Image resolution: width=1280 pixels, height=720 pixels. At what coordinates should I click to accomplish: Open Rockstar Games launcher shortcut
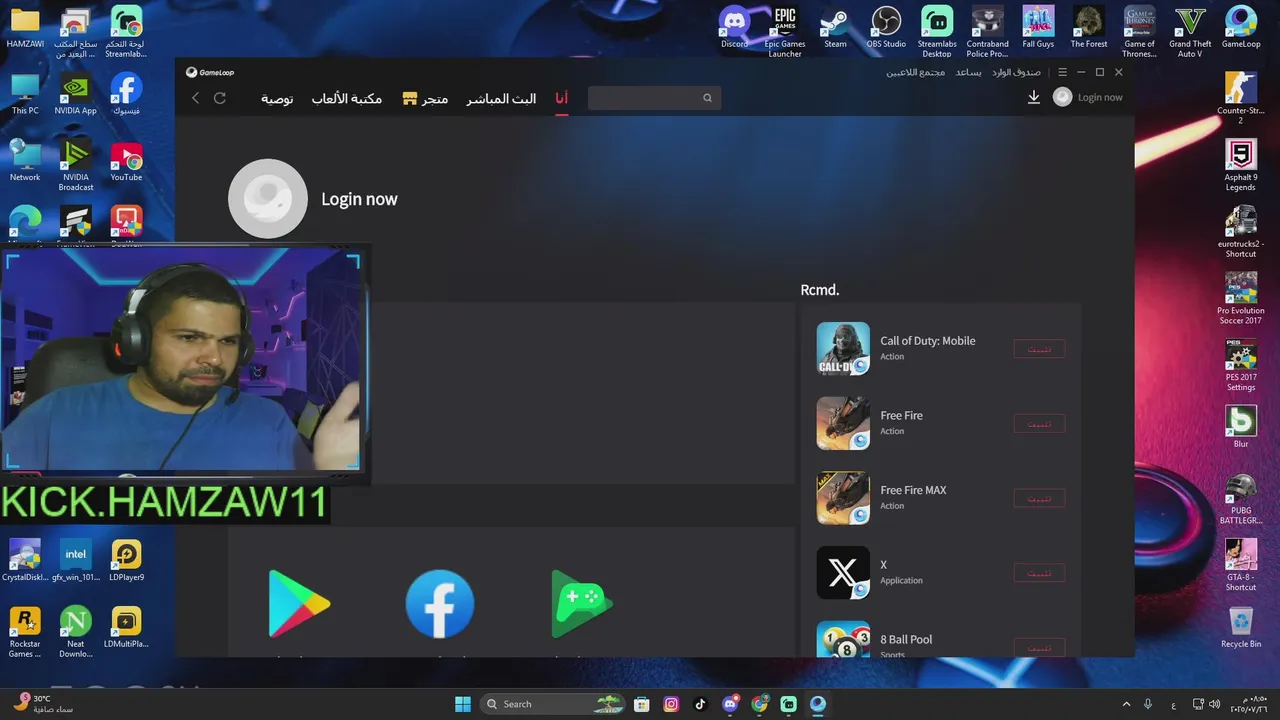(x=25, y=631)
